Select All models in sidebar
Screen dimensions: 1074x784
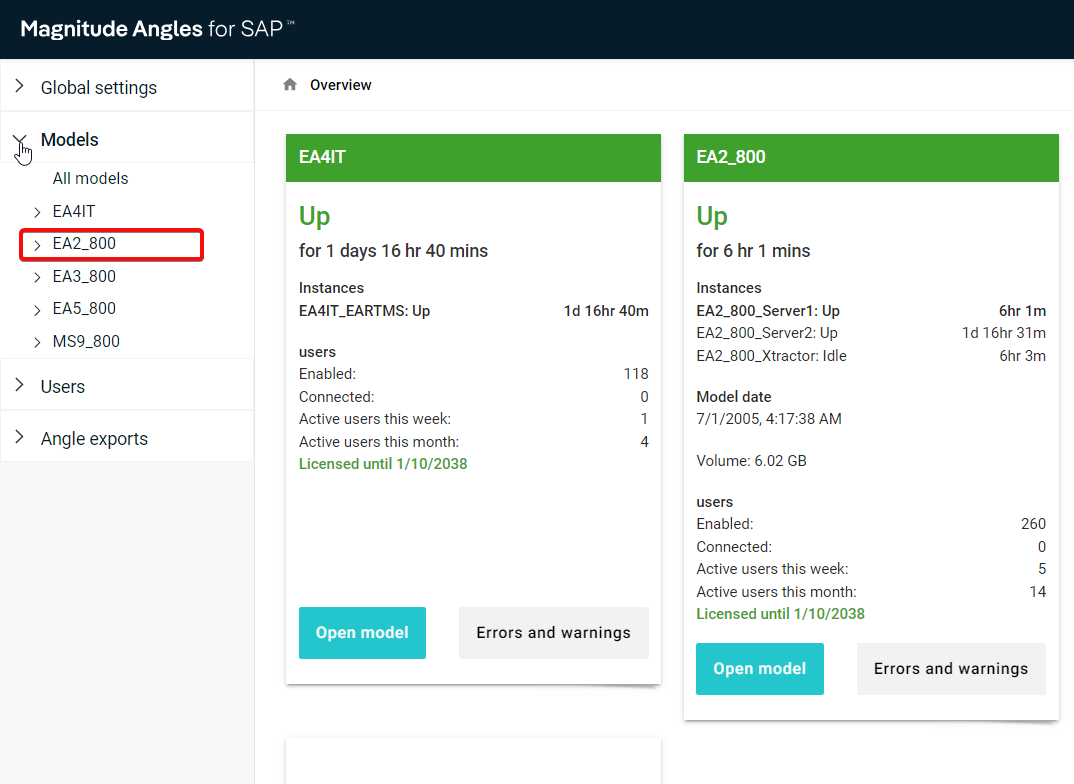click(x=90, y=179)
